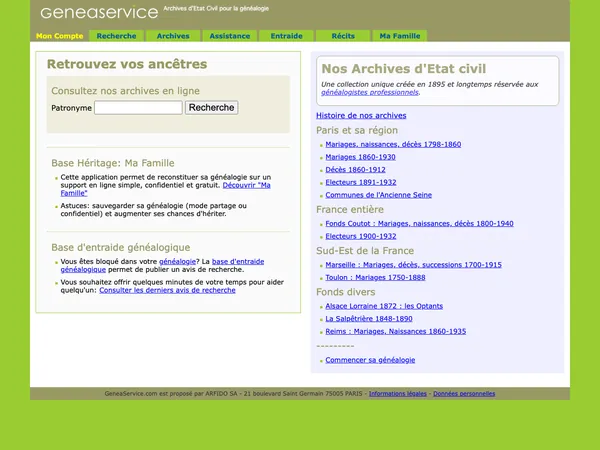Click the Patronyme field label

72,108
